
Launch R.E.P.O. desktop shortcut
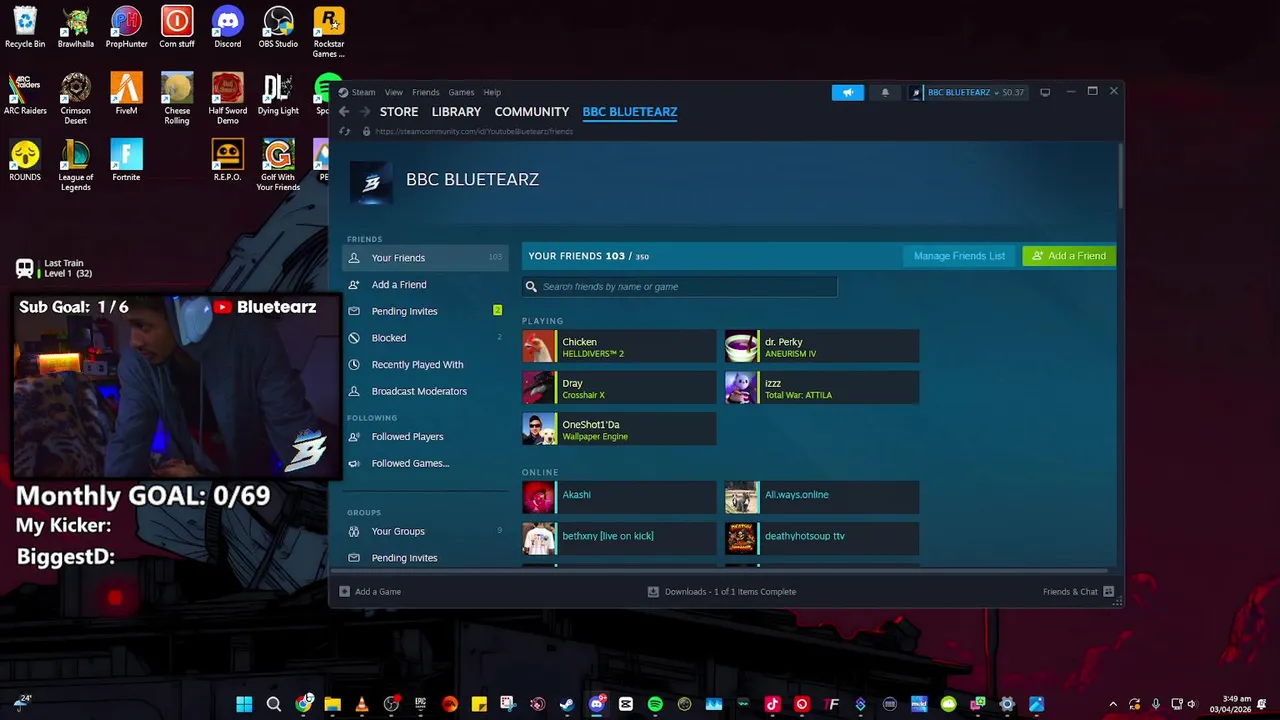pos(228,161)
